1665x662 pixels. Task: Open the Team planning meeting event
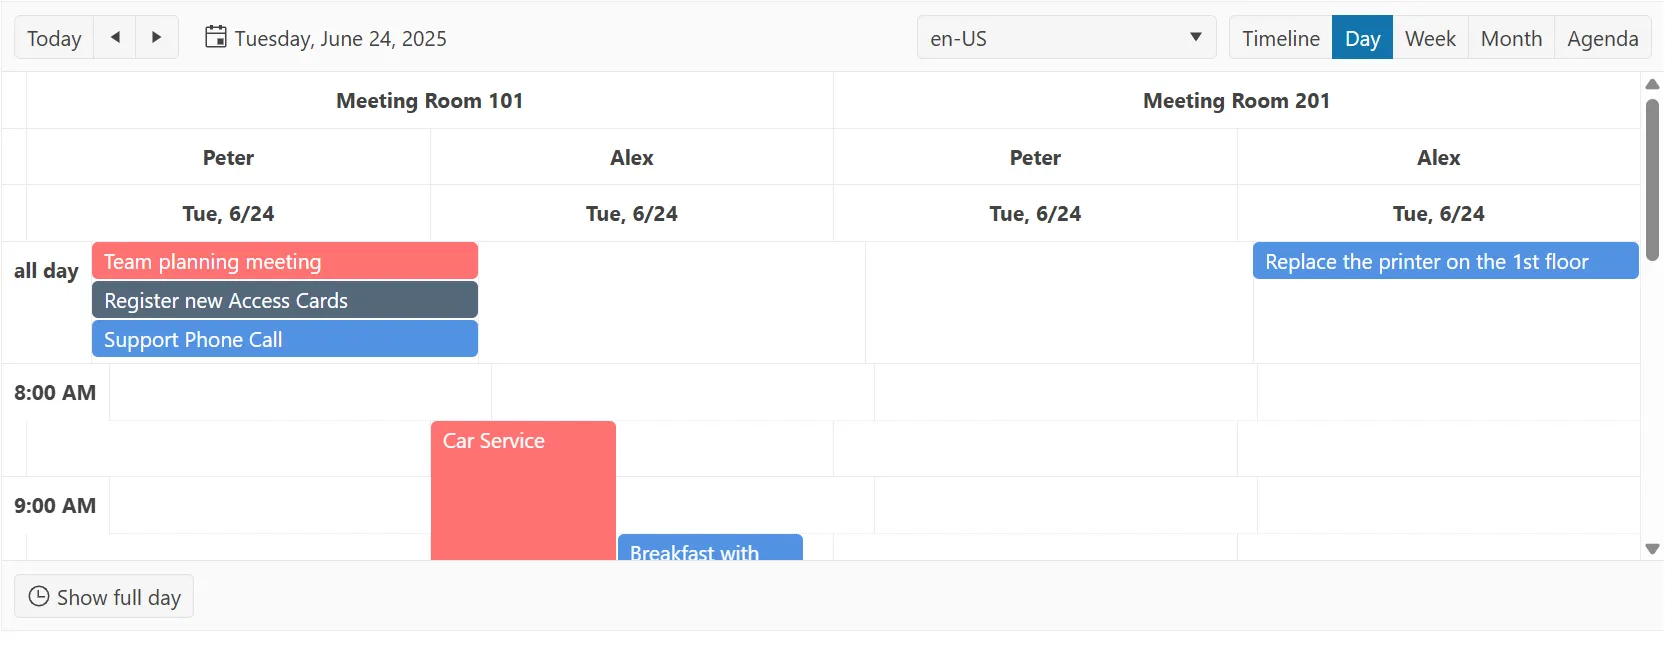coord(284,261)
